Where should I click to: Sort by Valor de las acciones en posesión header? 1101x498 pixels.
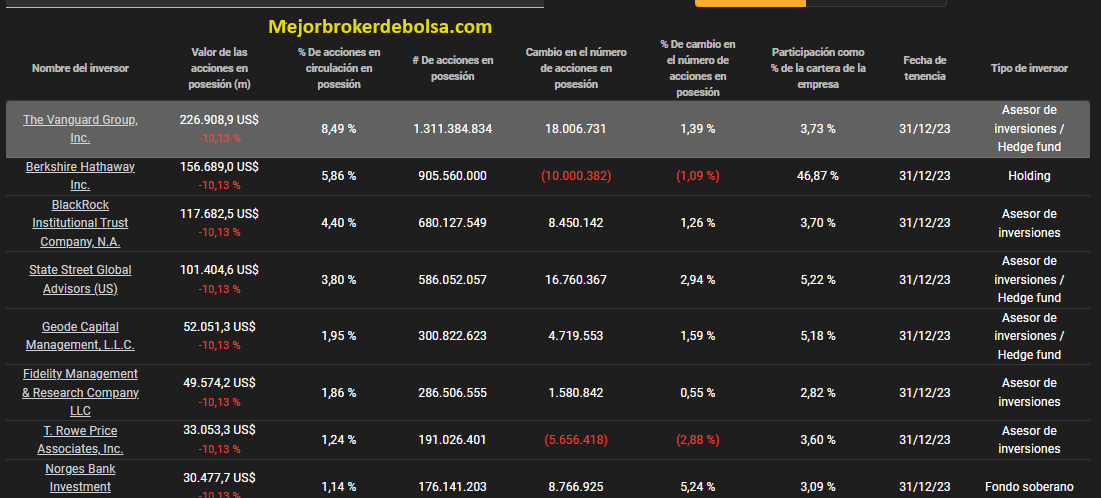(x=219, y=68)
